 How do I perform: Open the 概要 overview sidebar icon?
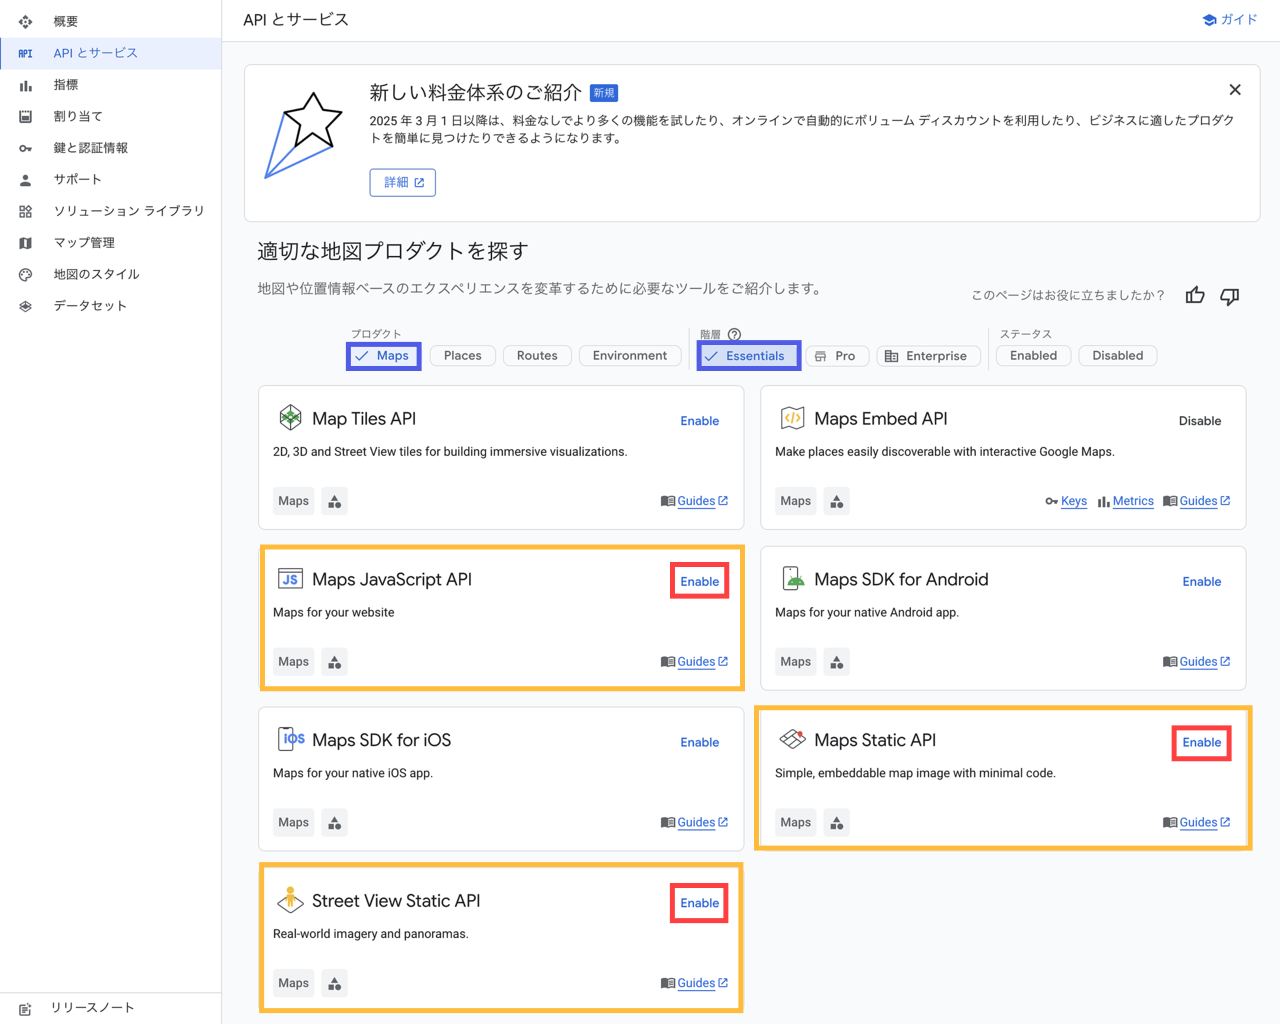[25, 21]
